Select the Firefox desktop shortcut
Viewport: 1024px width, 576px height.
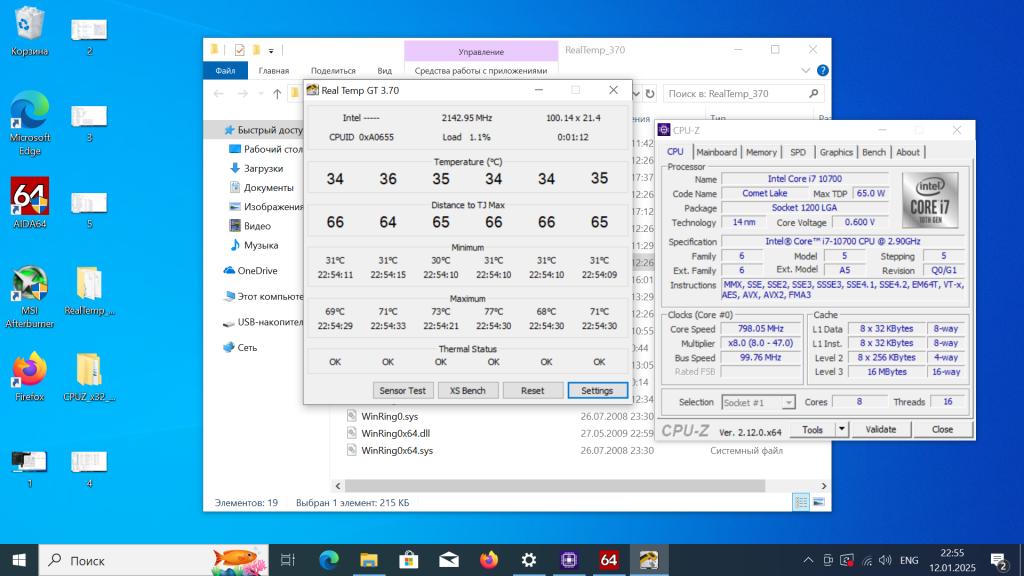(29, 376)
